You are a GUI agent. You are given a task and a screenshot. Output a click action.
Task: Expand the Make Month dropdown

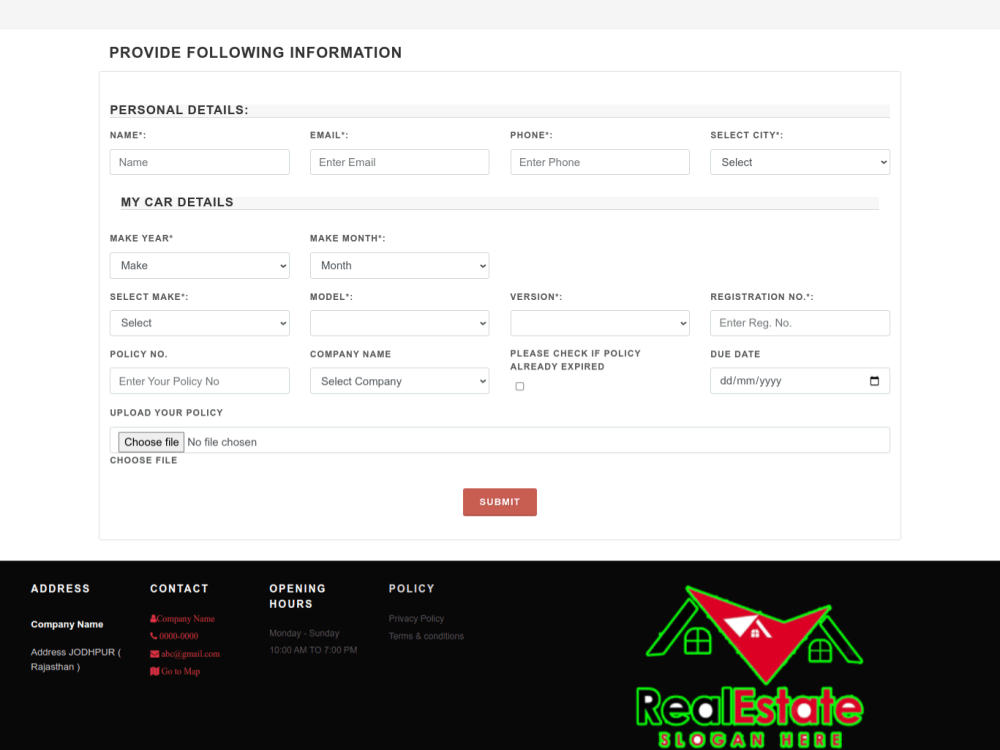(399, 265)
